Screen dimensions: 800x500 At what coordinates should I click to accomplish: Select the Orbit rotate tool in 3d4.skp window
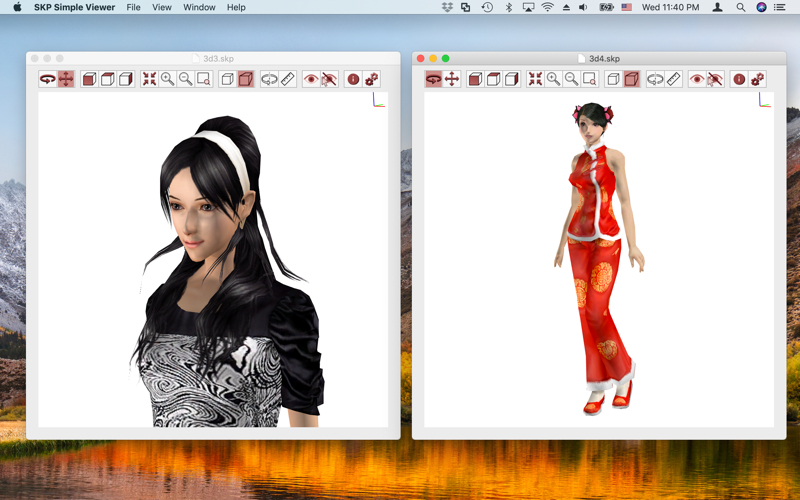(434, 79)
